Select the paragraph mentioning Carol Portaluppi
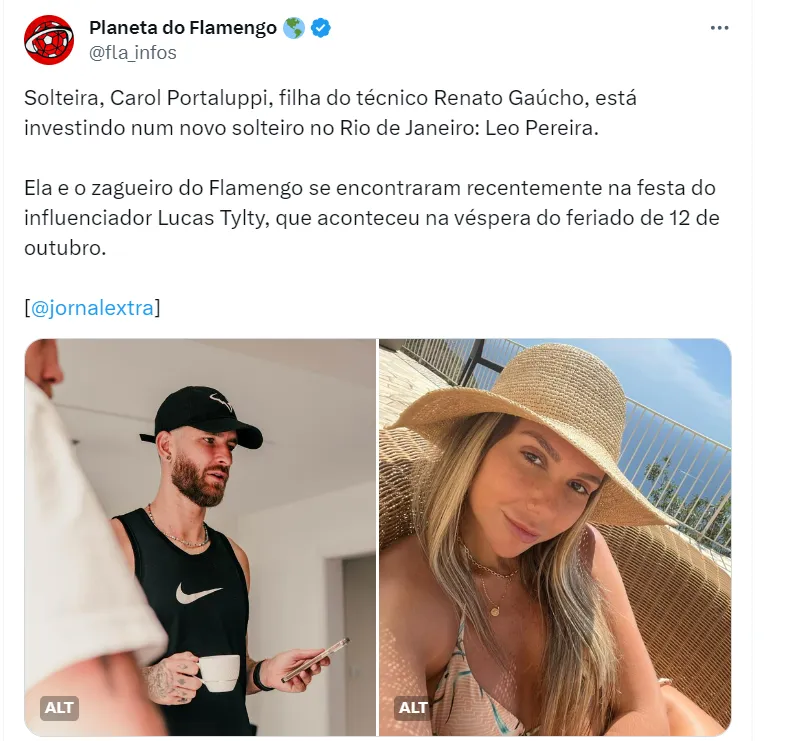Viewport: 789px width, 741px height. coord(331,113)
